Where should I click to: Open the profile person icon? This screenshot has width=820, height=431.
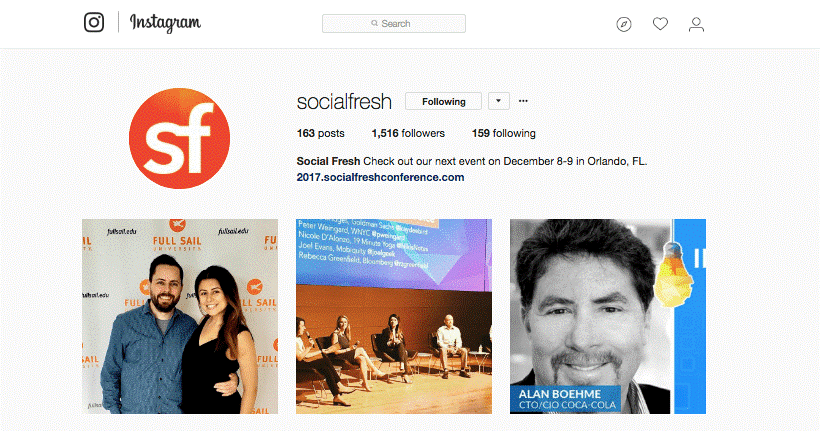tap(696, 24)
